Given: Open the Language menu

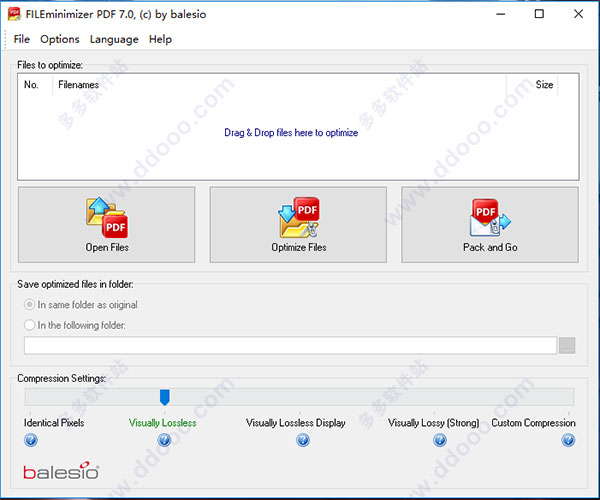Looking at the screenshot, I should coord(114,39).
